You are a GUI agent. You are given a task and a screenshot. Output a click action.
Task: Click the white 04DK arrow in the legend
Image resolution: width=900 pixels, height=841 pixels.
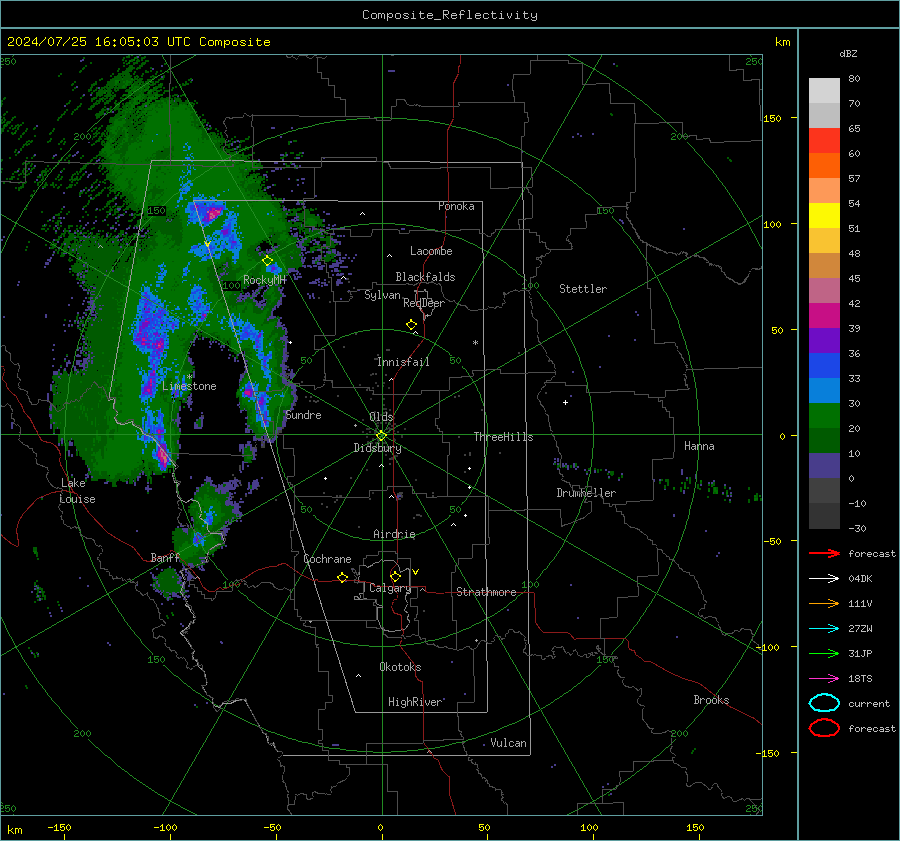point(824,578)
